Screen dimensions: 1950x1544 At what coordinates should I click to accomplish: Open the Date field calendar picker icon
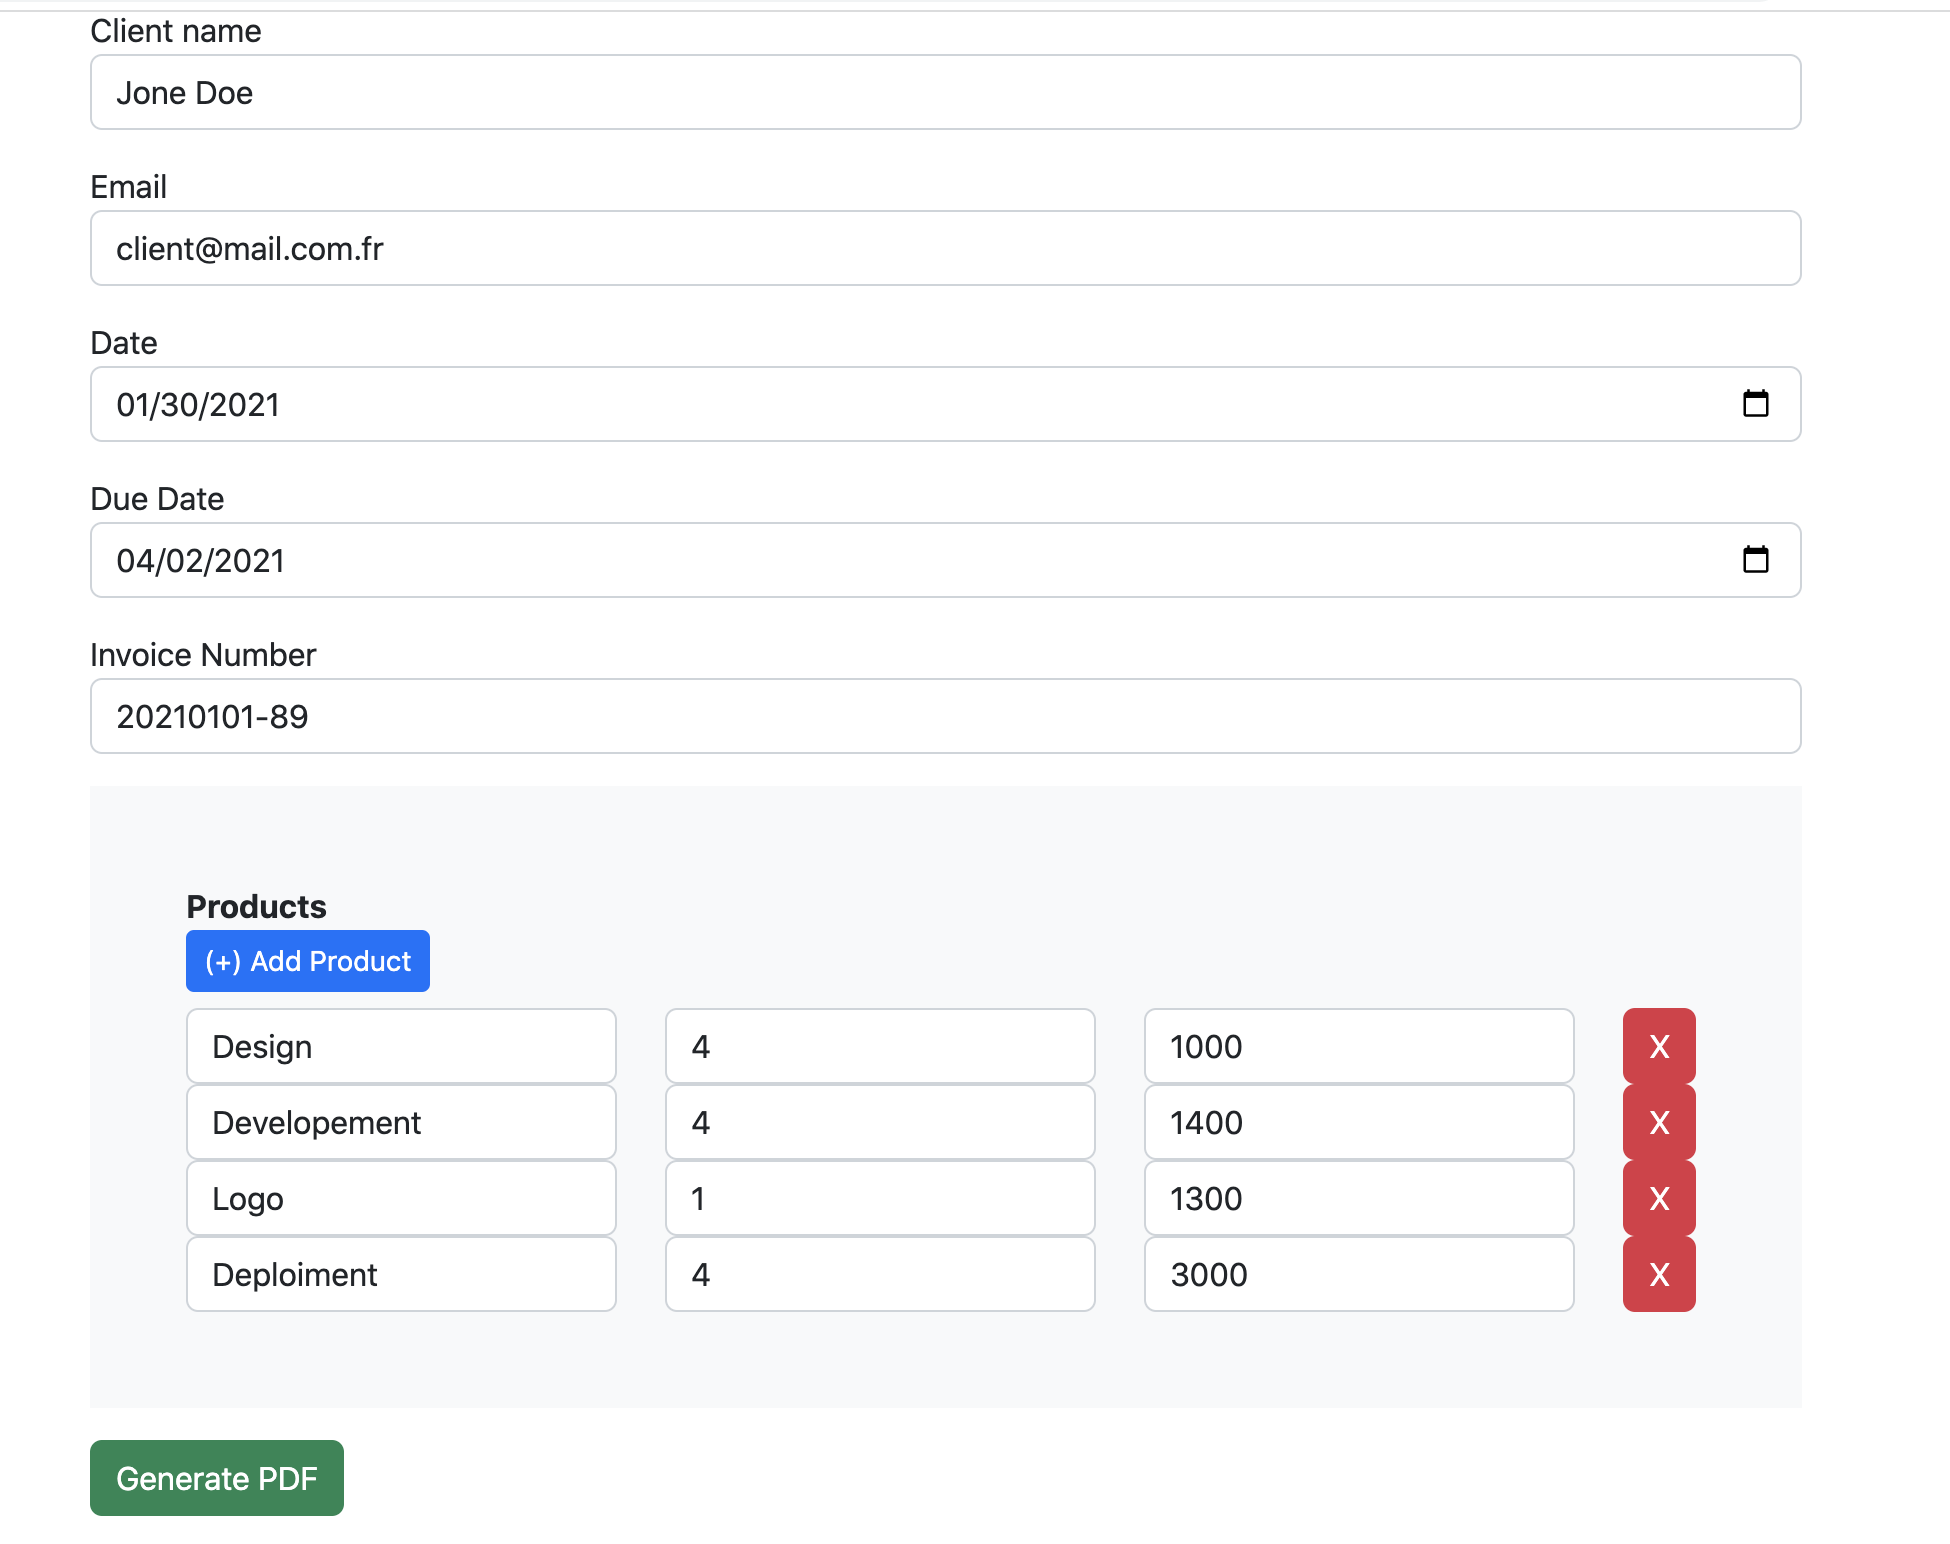click(x=1755, y=404)
